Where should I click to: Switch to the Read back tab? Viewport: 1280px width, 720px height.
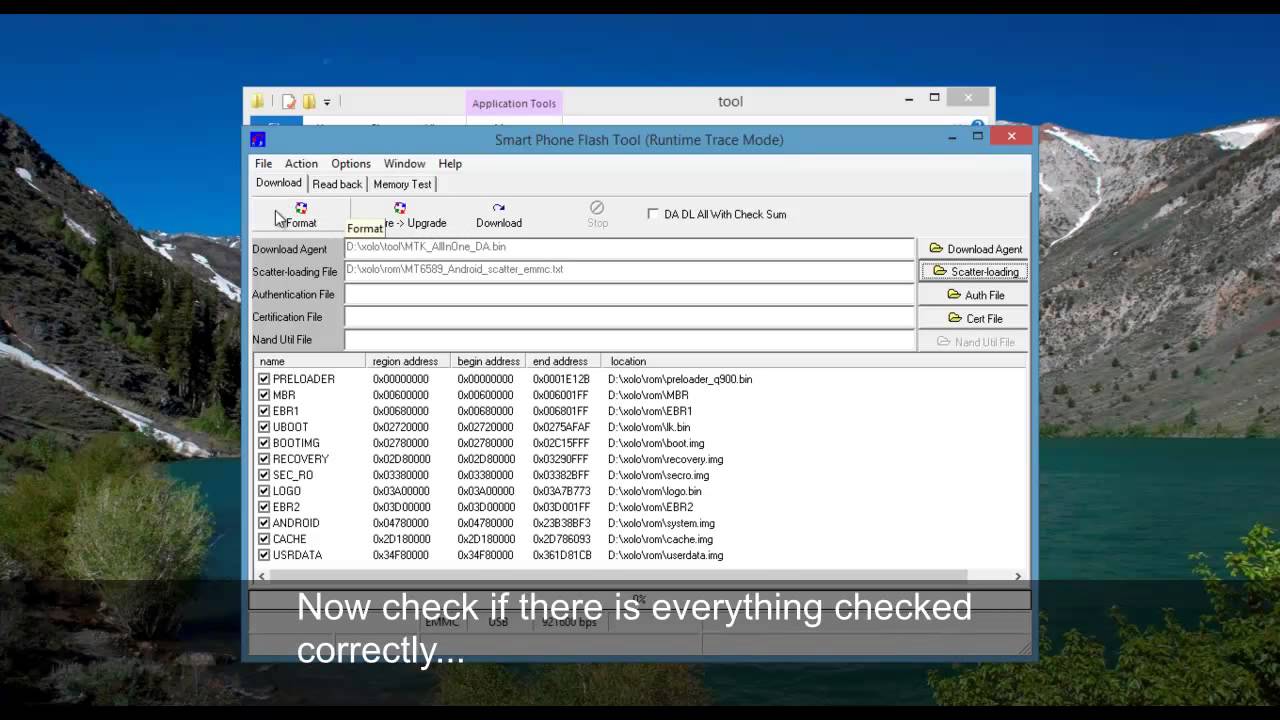(337, 184)
